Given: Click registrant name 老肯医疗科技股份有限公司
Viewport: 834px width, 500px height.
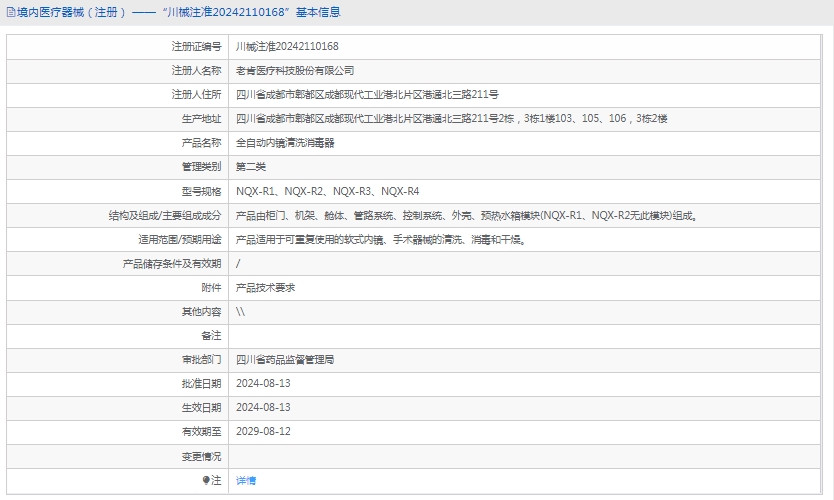Looking at the screenshot, I should [x=294, y=71].
